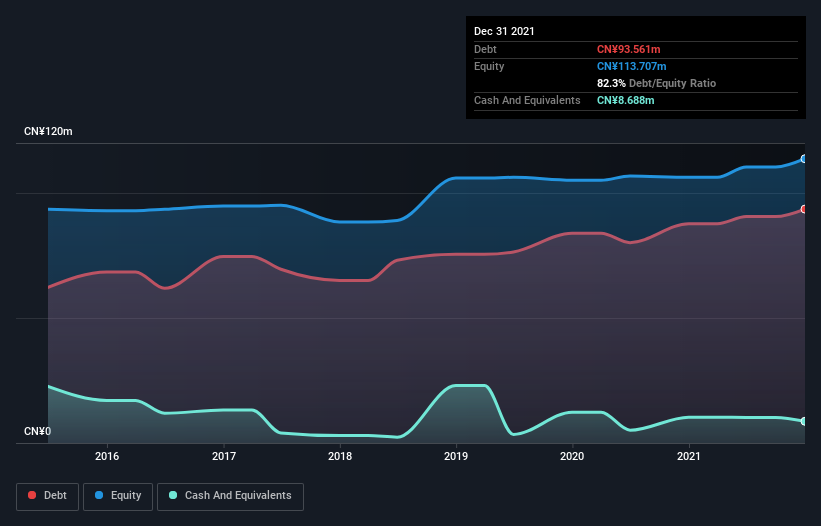Click the 2018 x-axis label
This screenshot has width=821, height=526.
[340, 456]
